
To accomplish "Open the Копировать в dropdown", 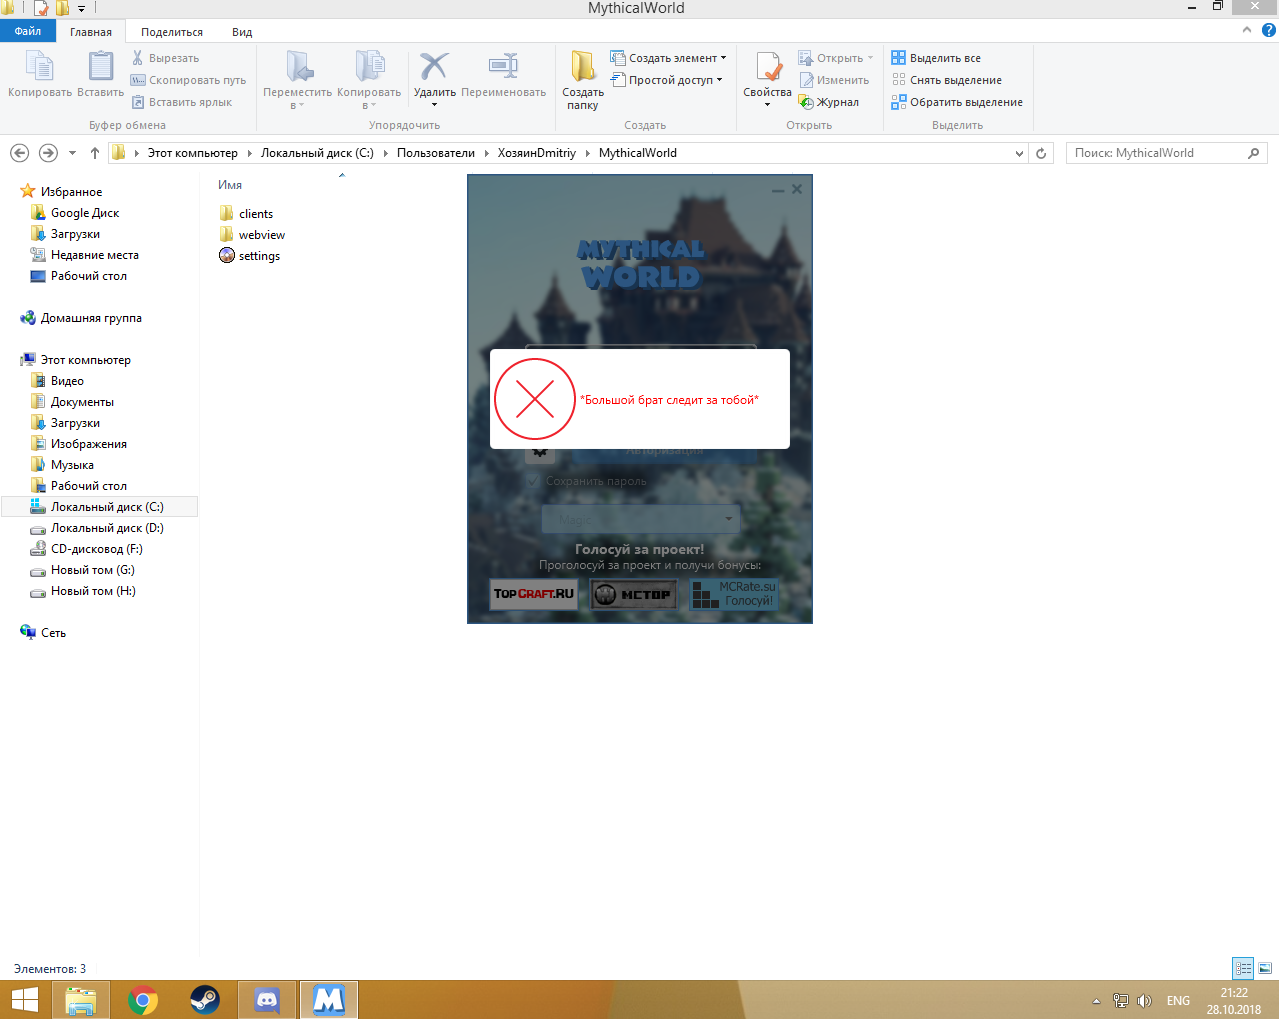I will (369, 80).
